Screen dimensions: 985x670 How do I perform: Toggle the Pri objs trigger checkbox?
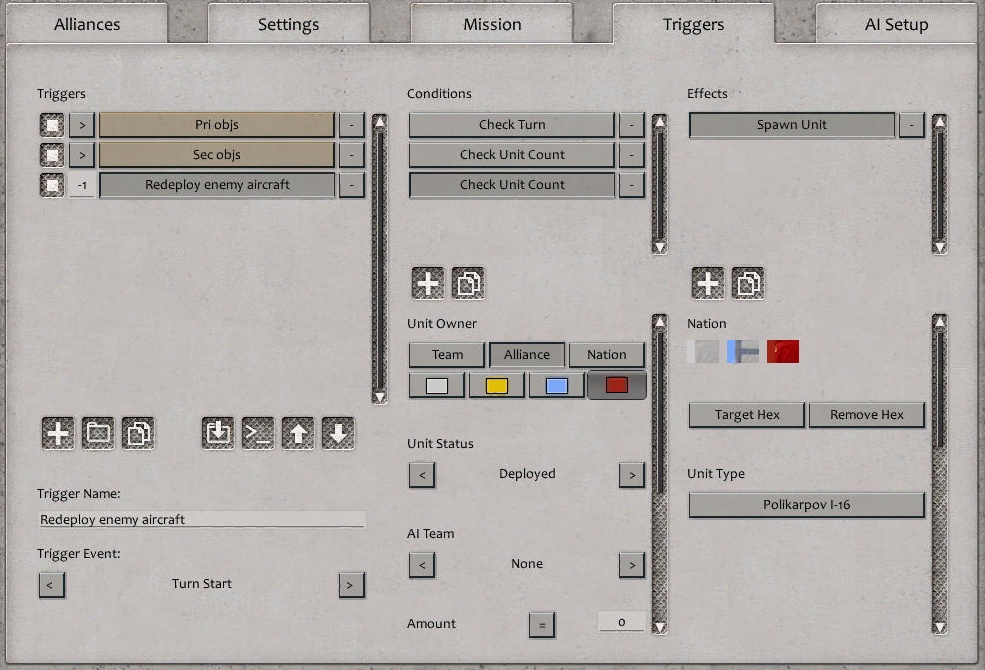52,124
